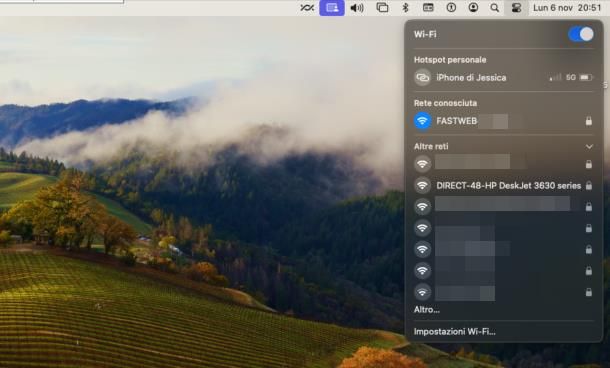Image resolution: width=610 pixels, height=368 pixels.
Task: Click the 5G signal indicator for Jessica's iPhone
Action: click(x=571, y=77)
